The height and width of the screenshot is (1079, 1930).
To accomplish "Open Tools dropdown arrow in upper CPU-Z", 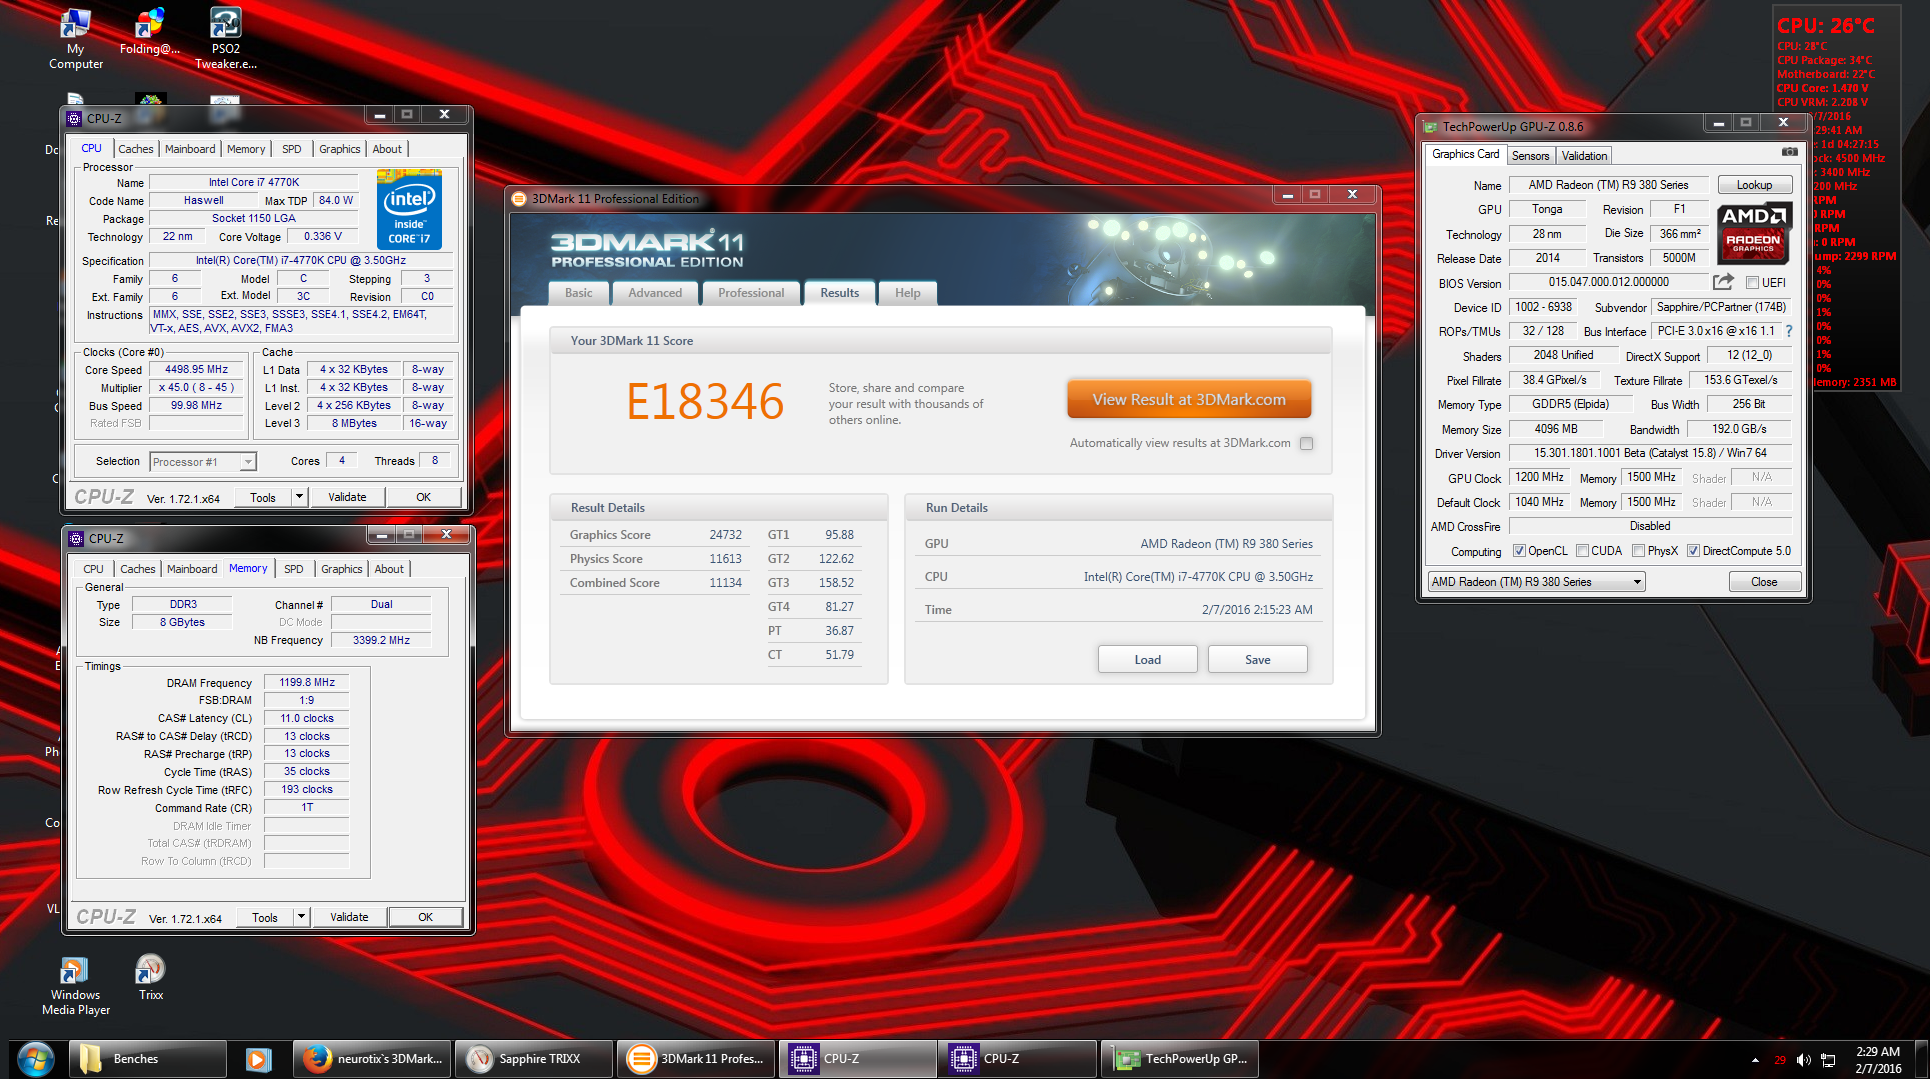I will [x=298, y=497].
